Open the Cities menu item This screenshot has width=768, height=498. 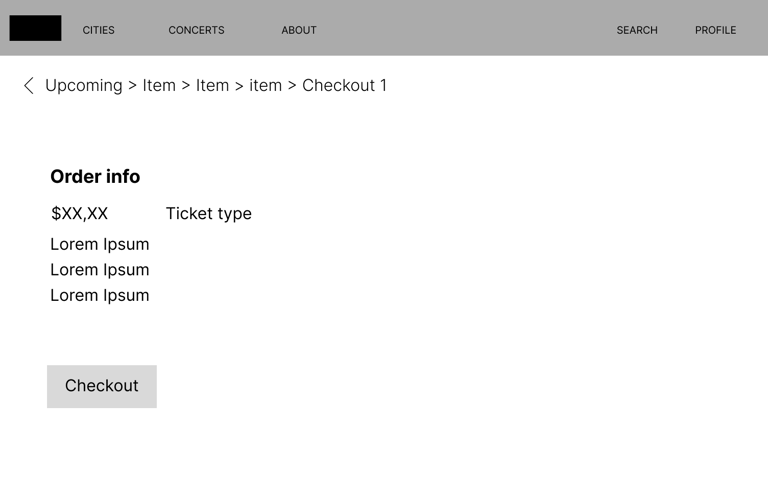tap(98, 30)
